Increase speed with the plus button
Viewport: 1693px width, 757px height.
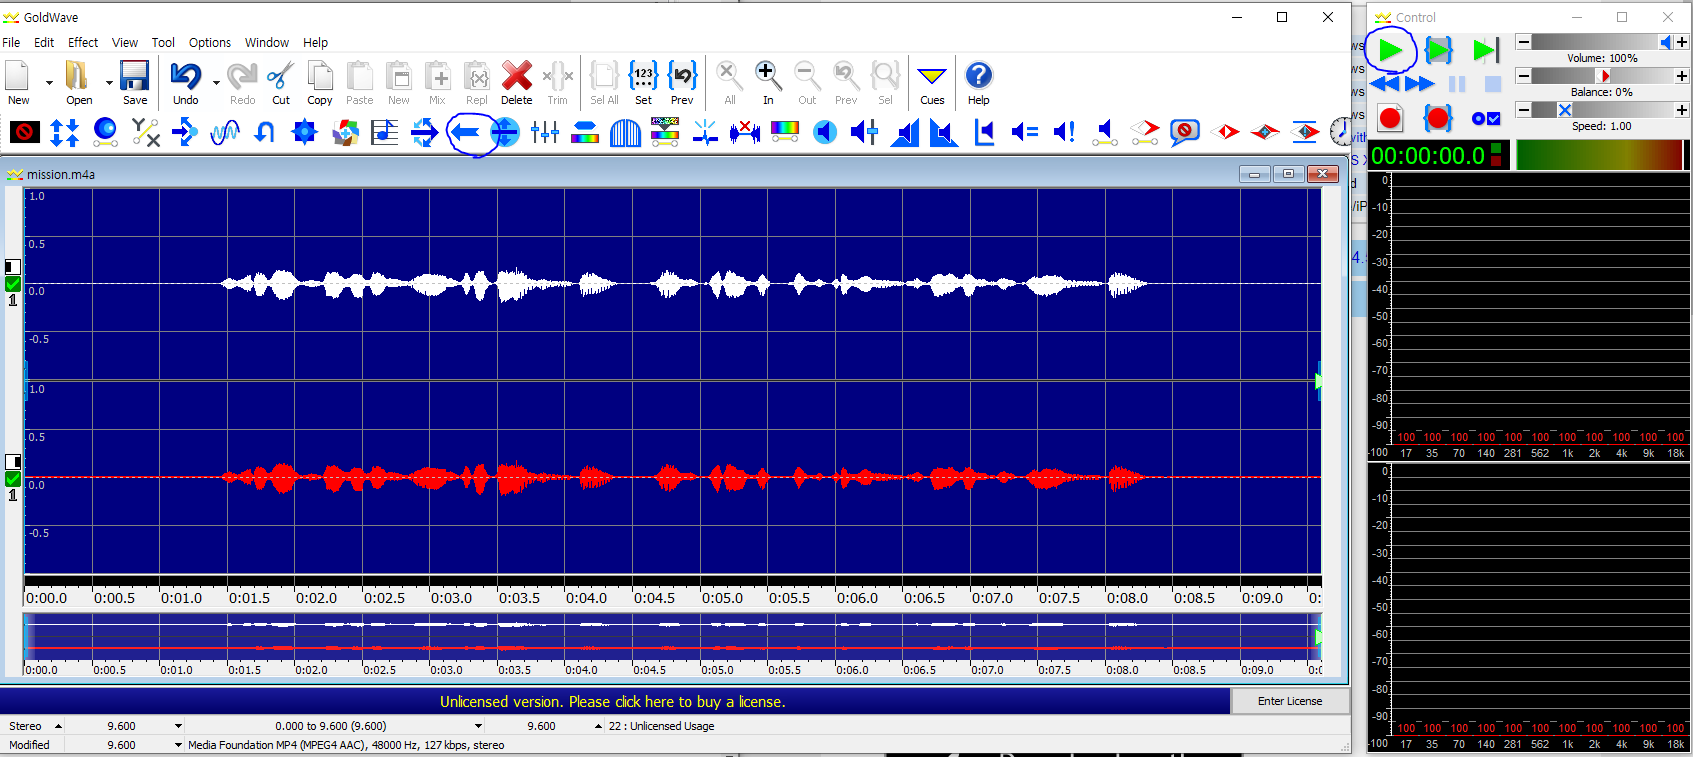(1682, 110)
